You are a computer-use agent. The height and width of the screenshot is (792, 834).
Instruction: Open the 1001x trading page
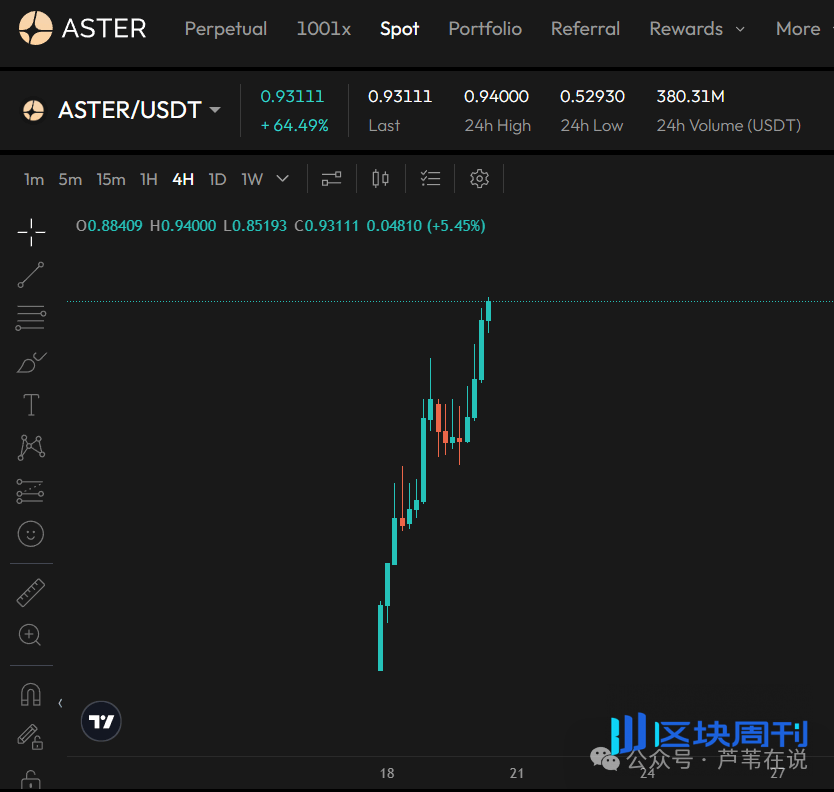click(x=323, y=29)
